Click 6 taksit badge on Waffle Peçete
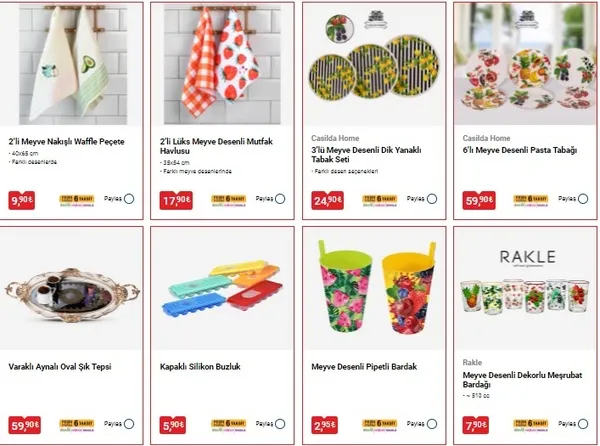The height and width of the screenshot is (446, 600). click(x=77, y=200)
